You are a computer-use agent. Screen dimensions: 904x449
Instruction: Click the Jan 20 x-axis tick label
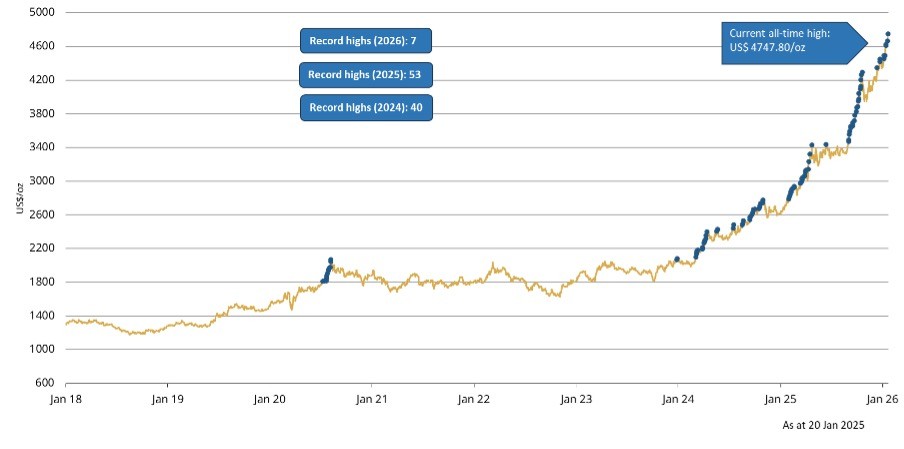pos(269,399)
